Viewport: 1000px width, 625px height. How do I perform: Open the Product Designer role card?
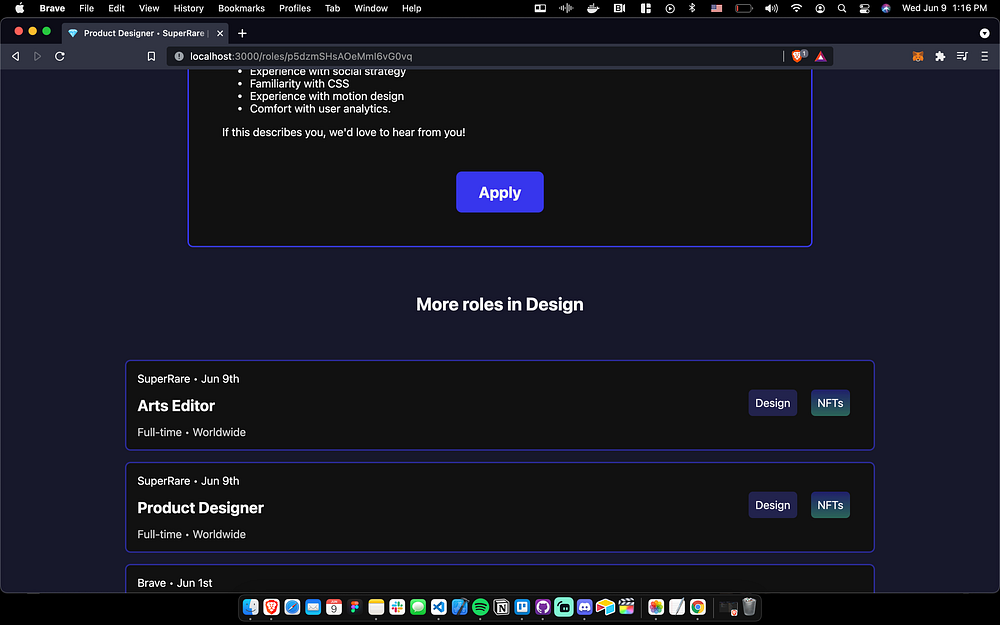tap(499, 508)
